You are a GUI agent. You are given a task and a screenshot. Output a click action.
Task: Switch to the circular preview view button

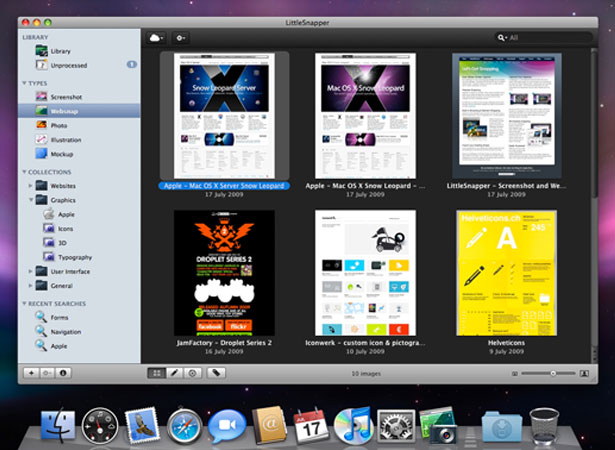point(193,373)
